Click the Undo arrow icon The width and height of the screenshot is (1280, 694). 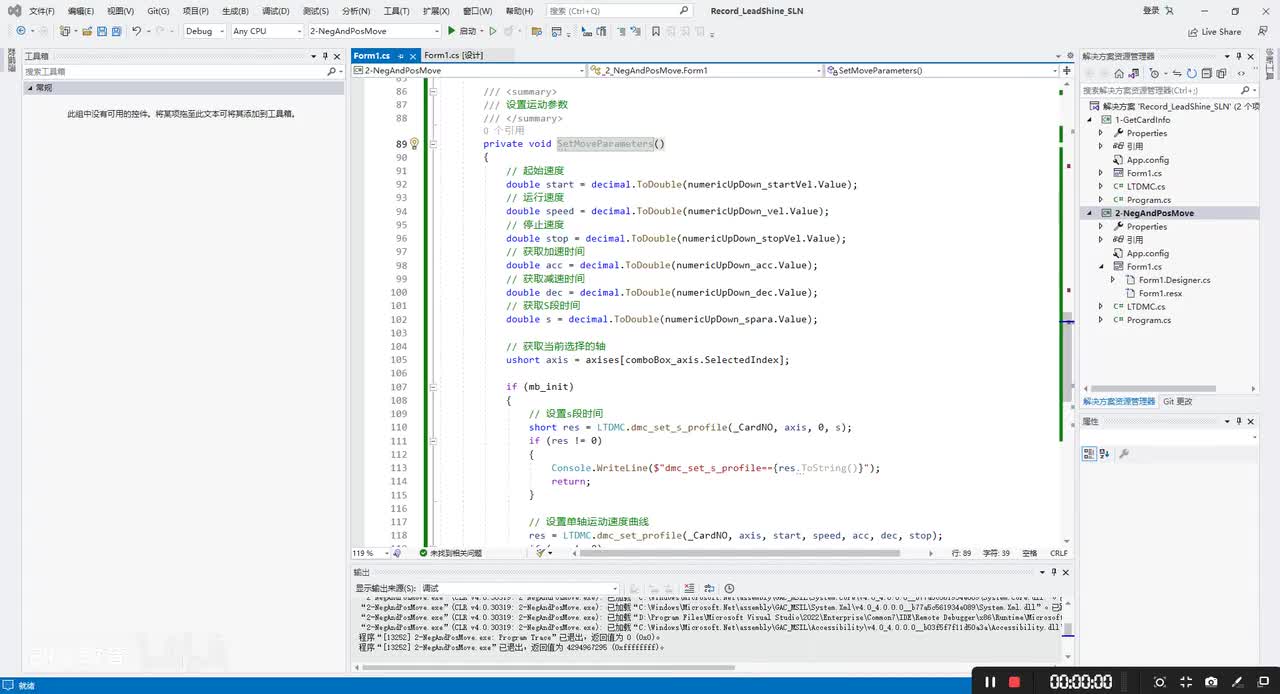click(137, 31)
